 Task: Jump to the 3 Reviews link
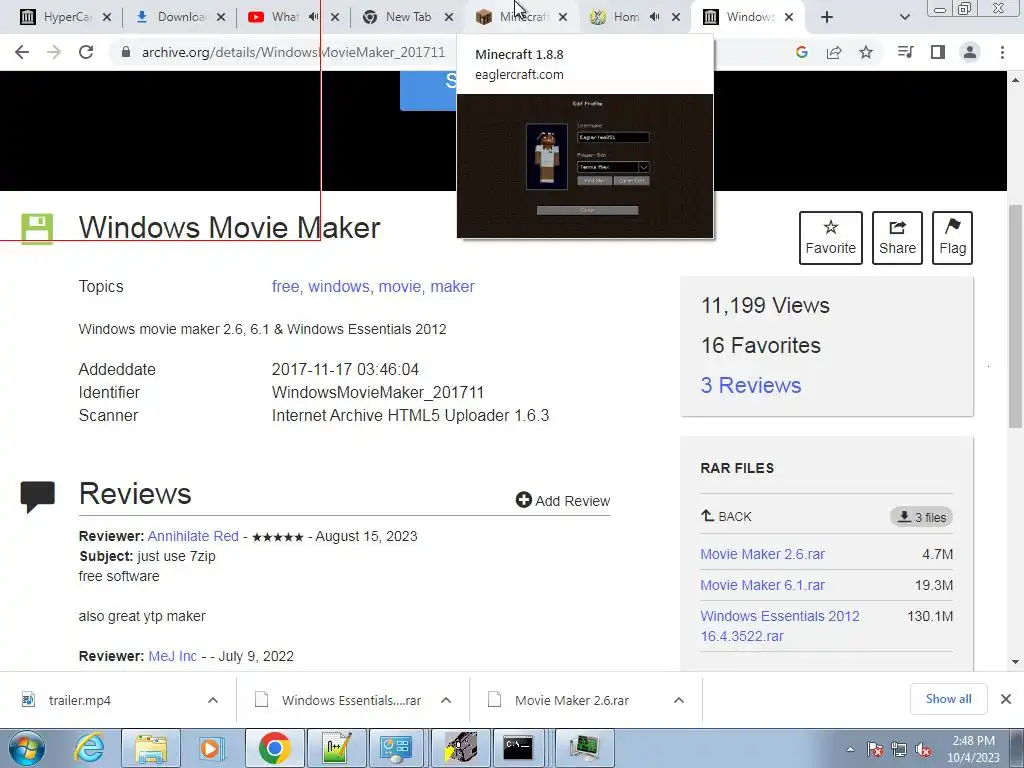coord(751,385)
